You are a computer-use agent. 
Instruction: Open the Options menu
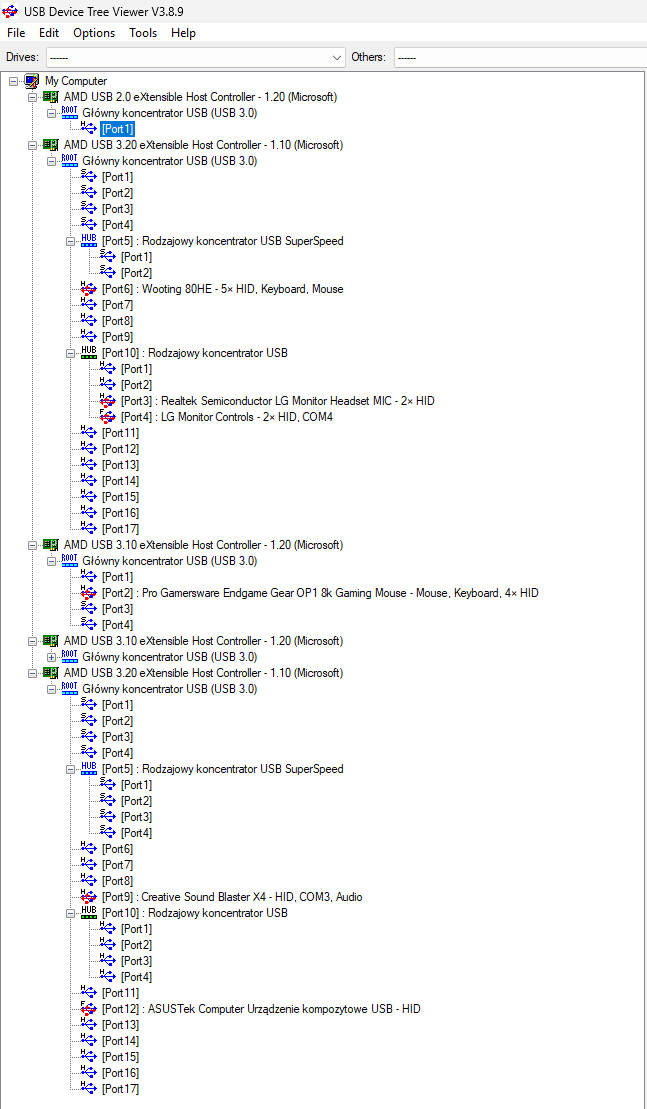[x=94, y=33]
